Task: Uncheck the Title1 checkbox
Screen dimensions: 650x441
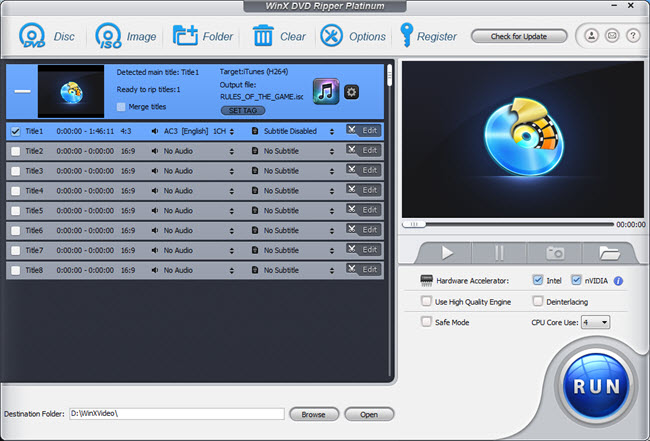Action: [16, 131]
